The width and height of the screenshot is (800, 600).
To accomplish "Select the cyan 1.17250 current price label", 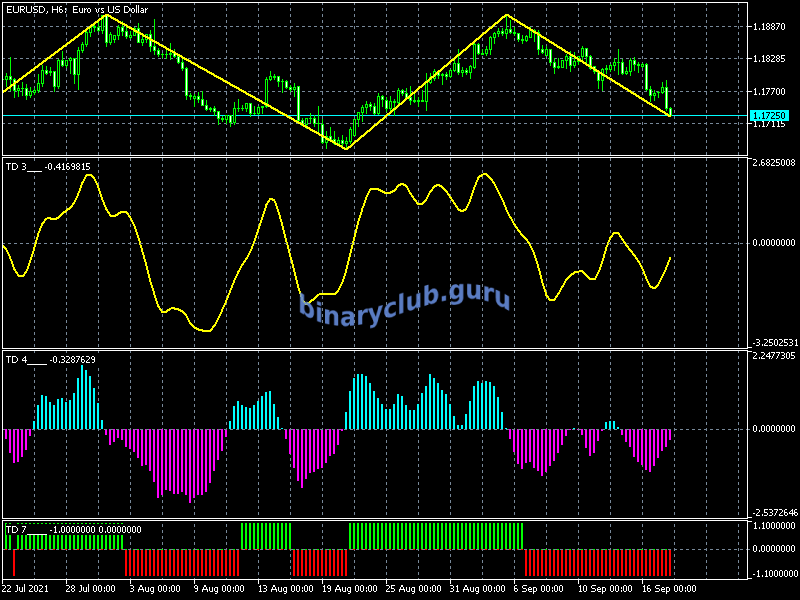I will point(769,116).
